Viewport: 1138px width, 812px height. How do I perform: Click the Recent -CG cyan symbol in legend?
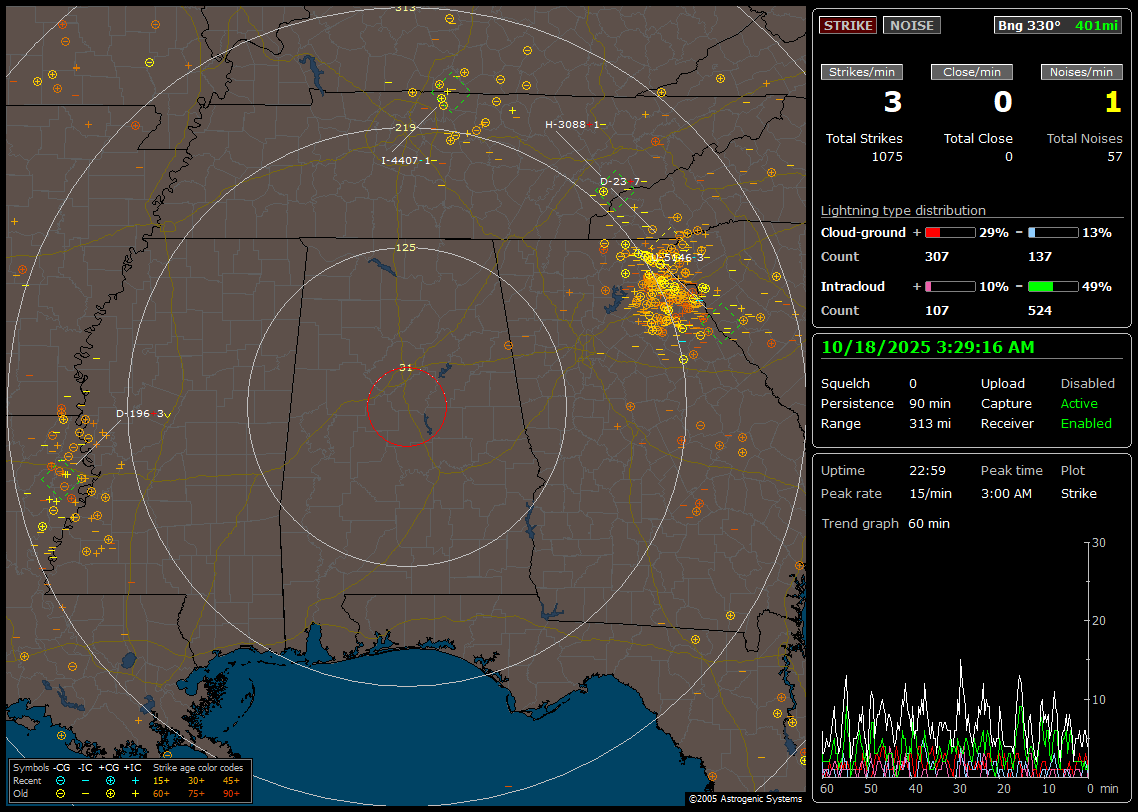[61, 780]
